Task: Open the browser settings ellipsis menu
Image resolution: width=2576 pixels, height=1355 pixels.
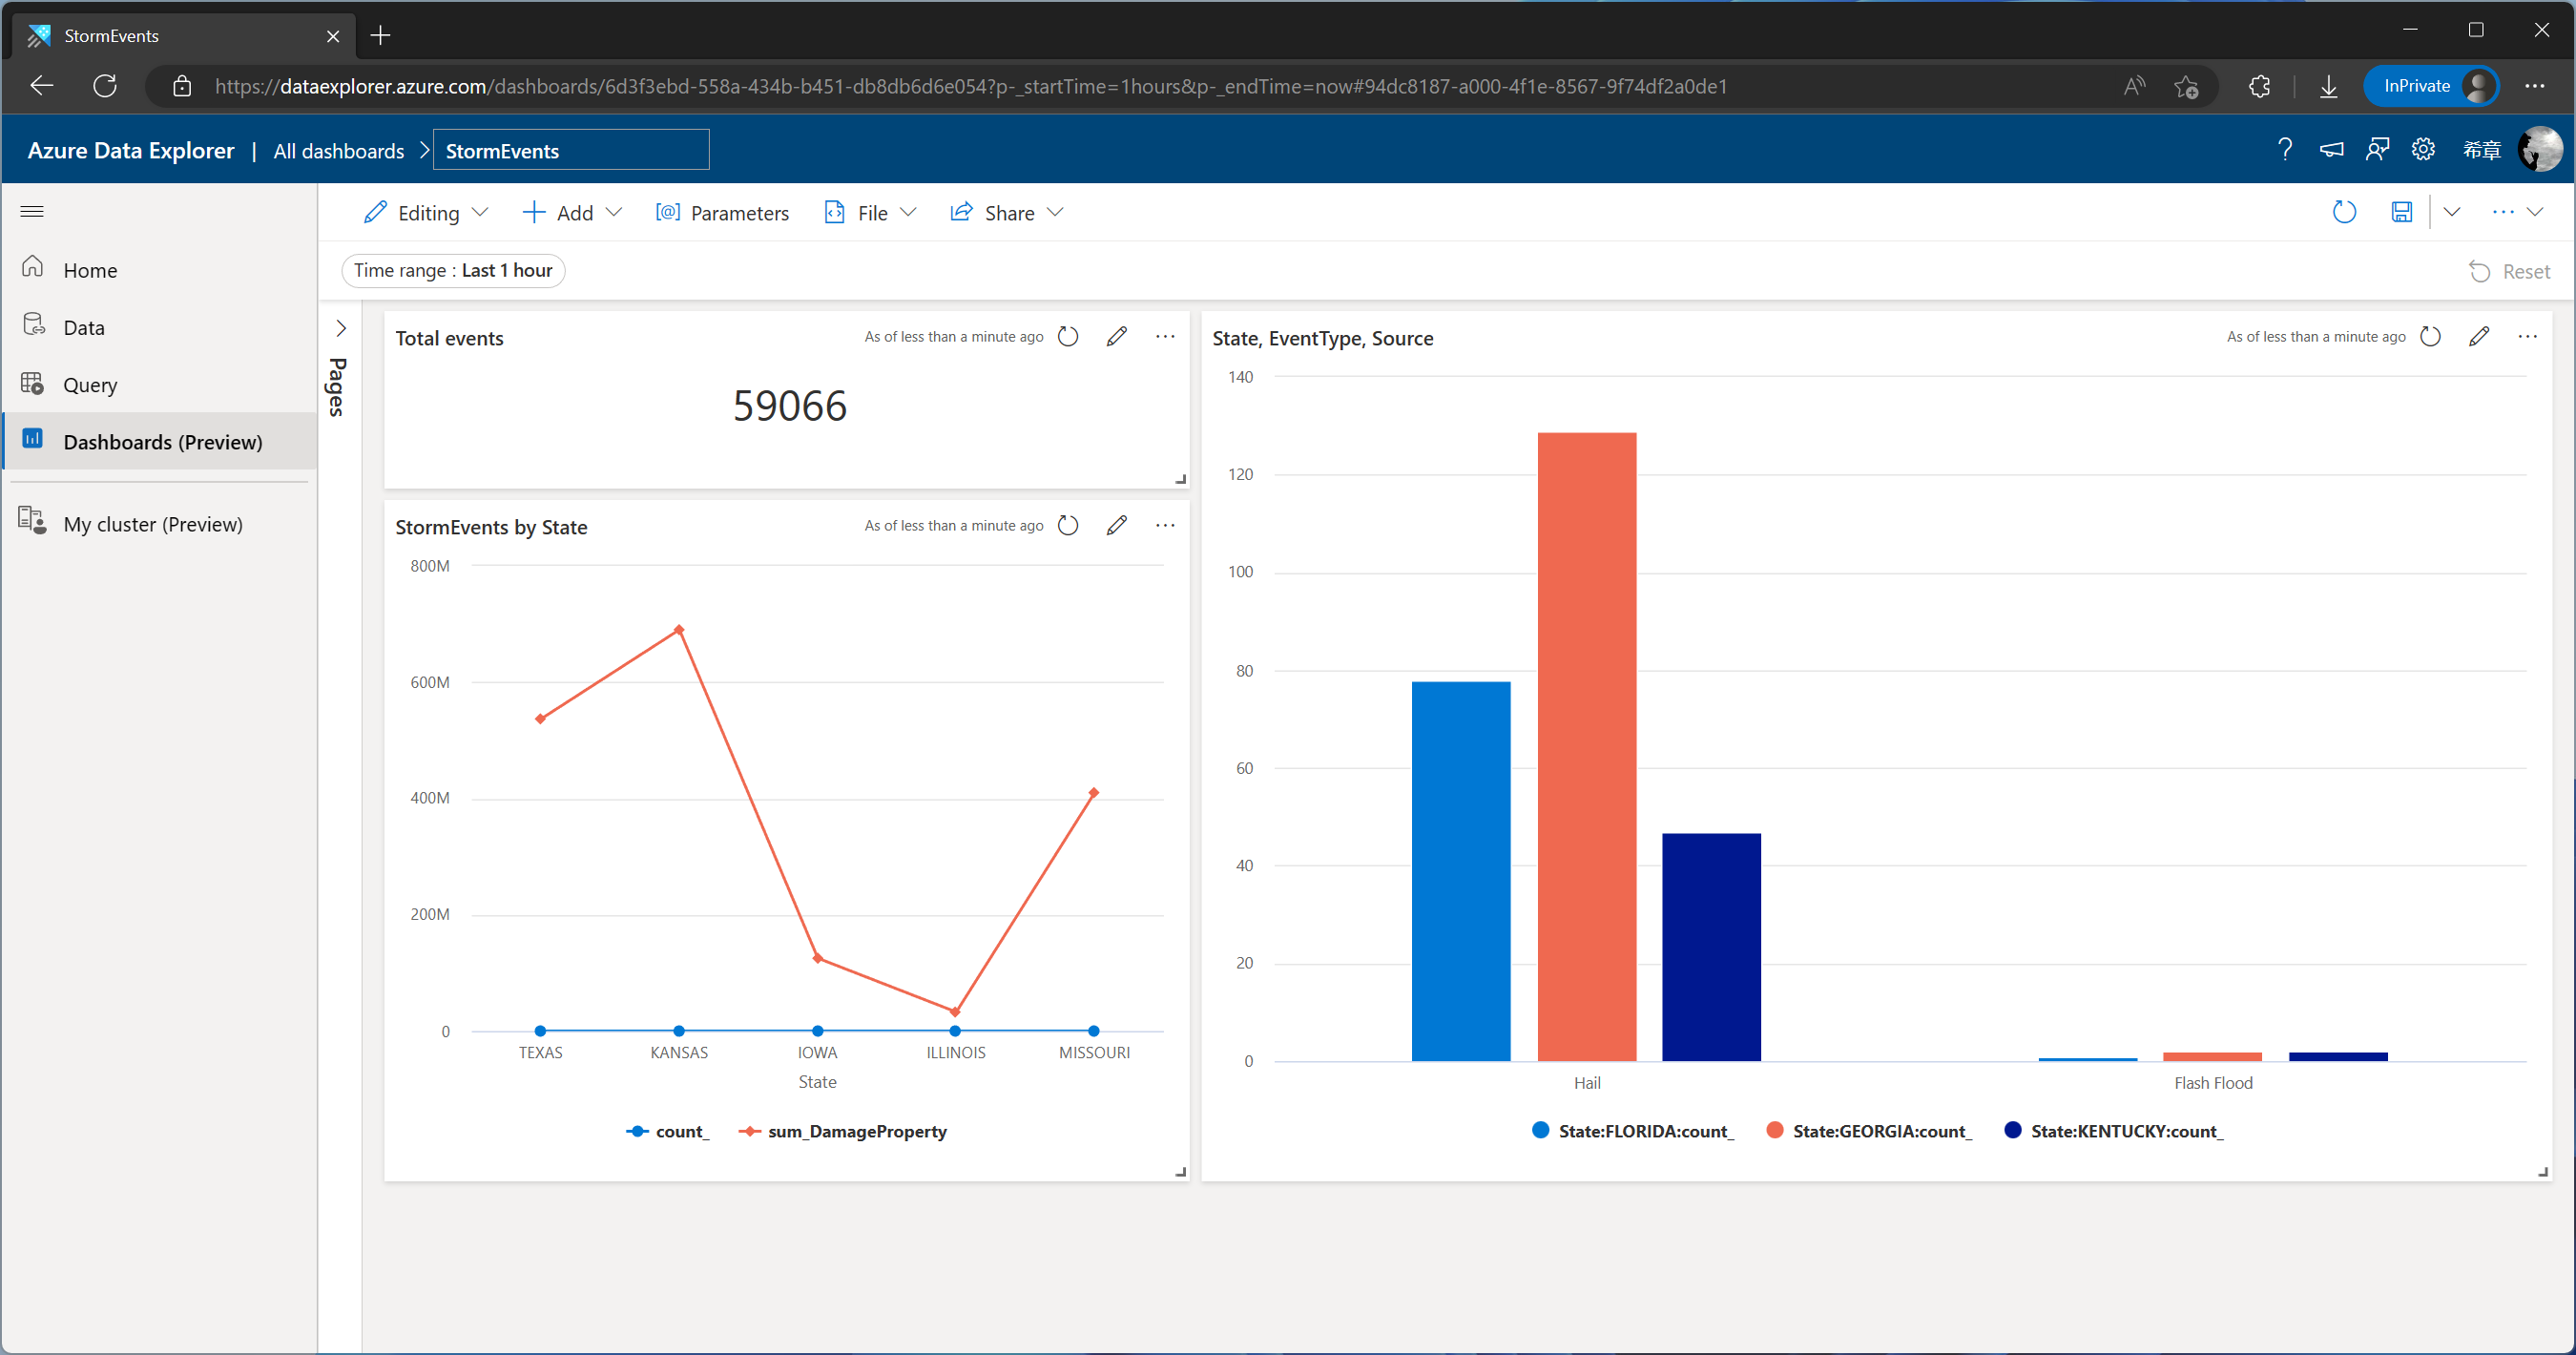Action: (2534, 86)
